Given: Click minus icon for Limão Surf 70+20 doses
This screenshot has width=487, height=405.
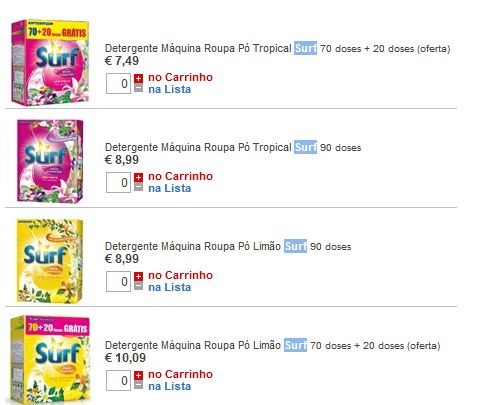Looking at the screenshot, I should tap(138, 385).
